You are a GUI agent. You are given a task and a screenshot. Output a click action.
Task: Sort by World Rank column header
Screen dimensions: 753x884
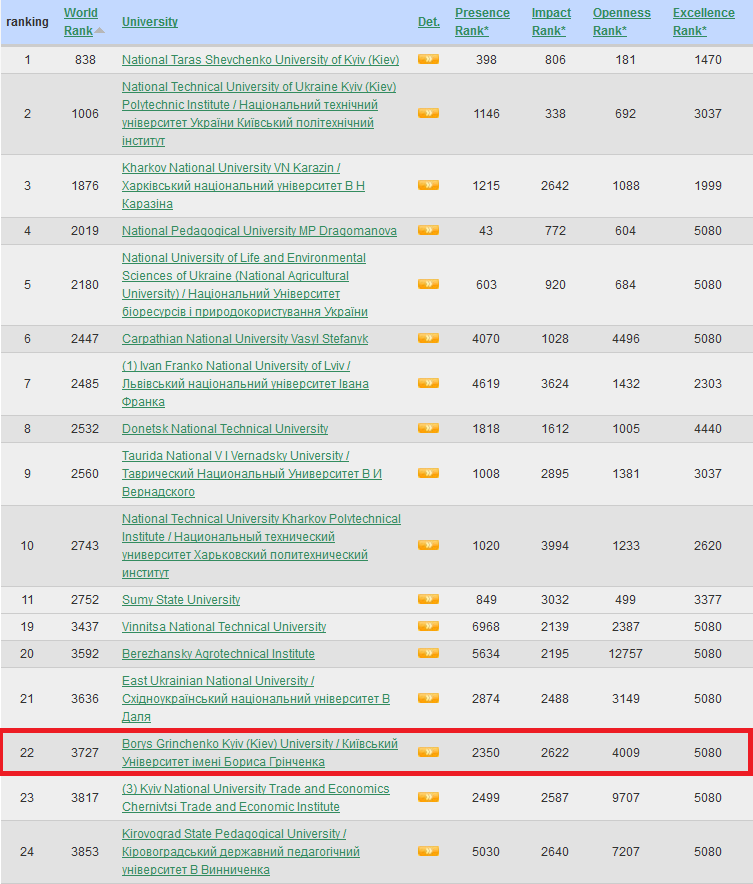point(80,21)
